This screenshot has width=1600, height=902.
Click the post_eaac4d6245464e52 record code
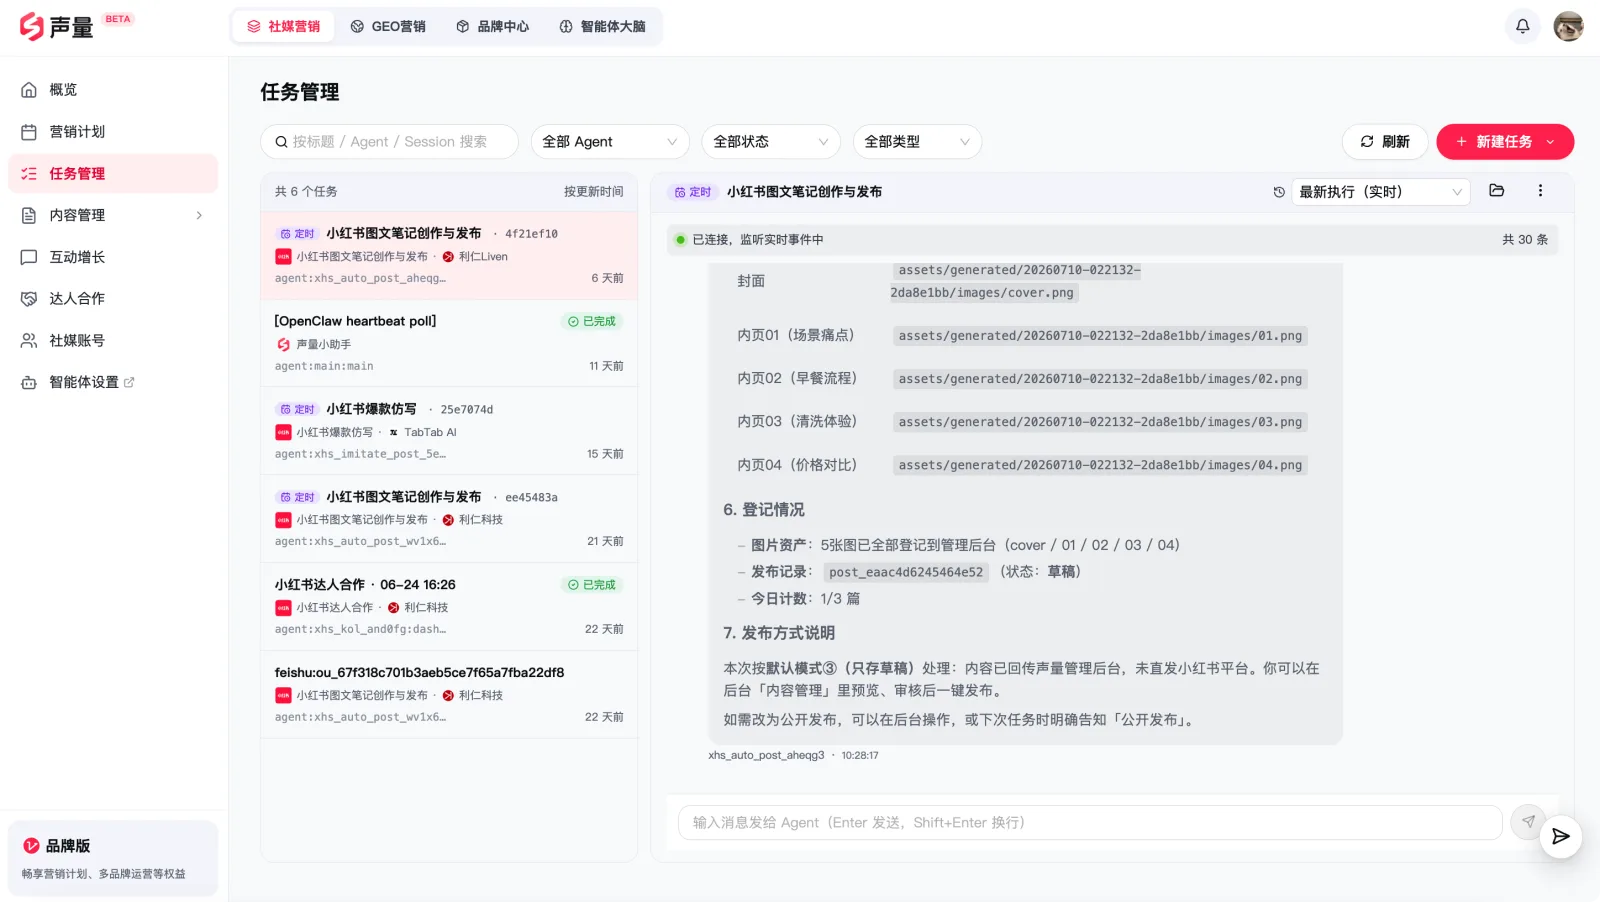pos(906,572)
